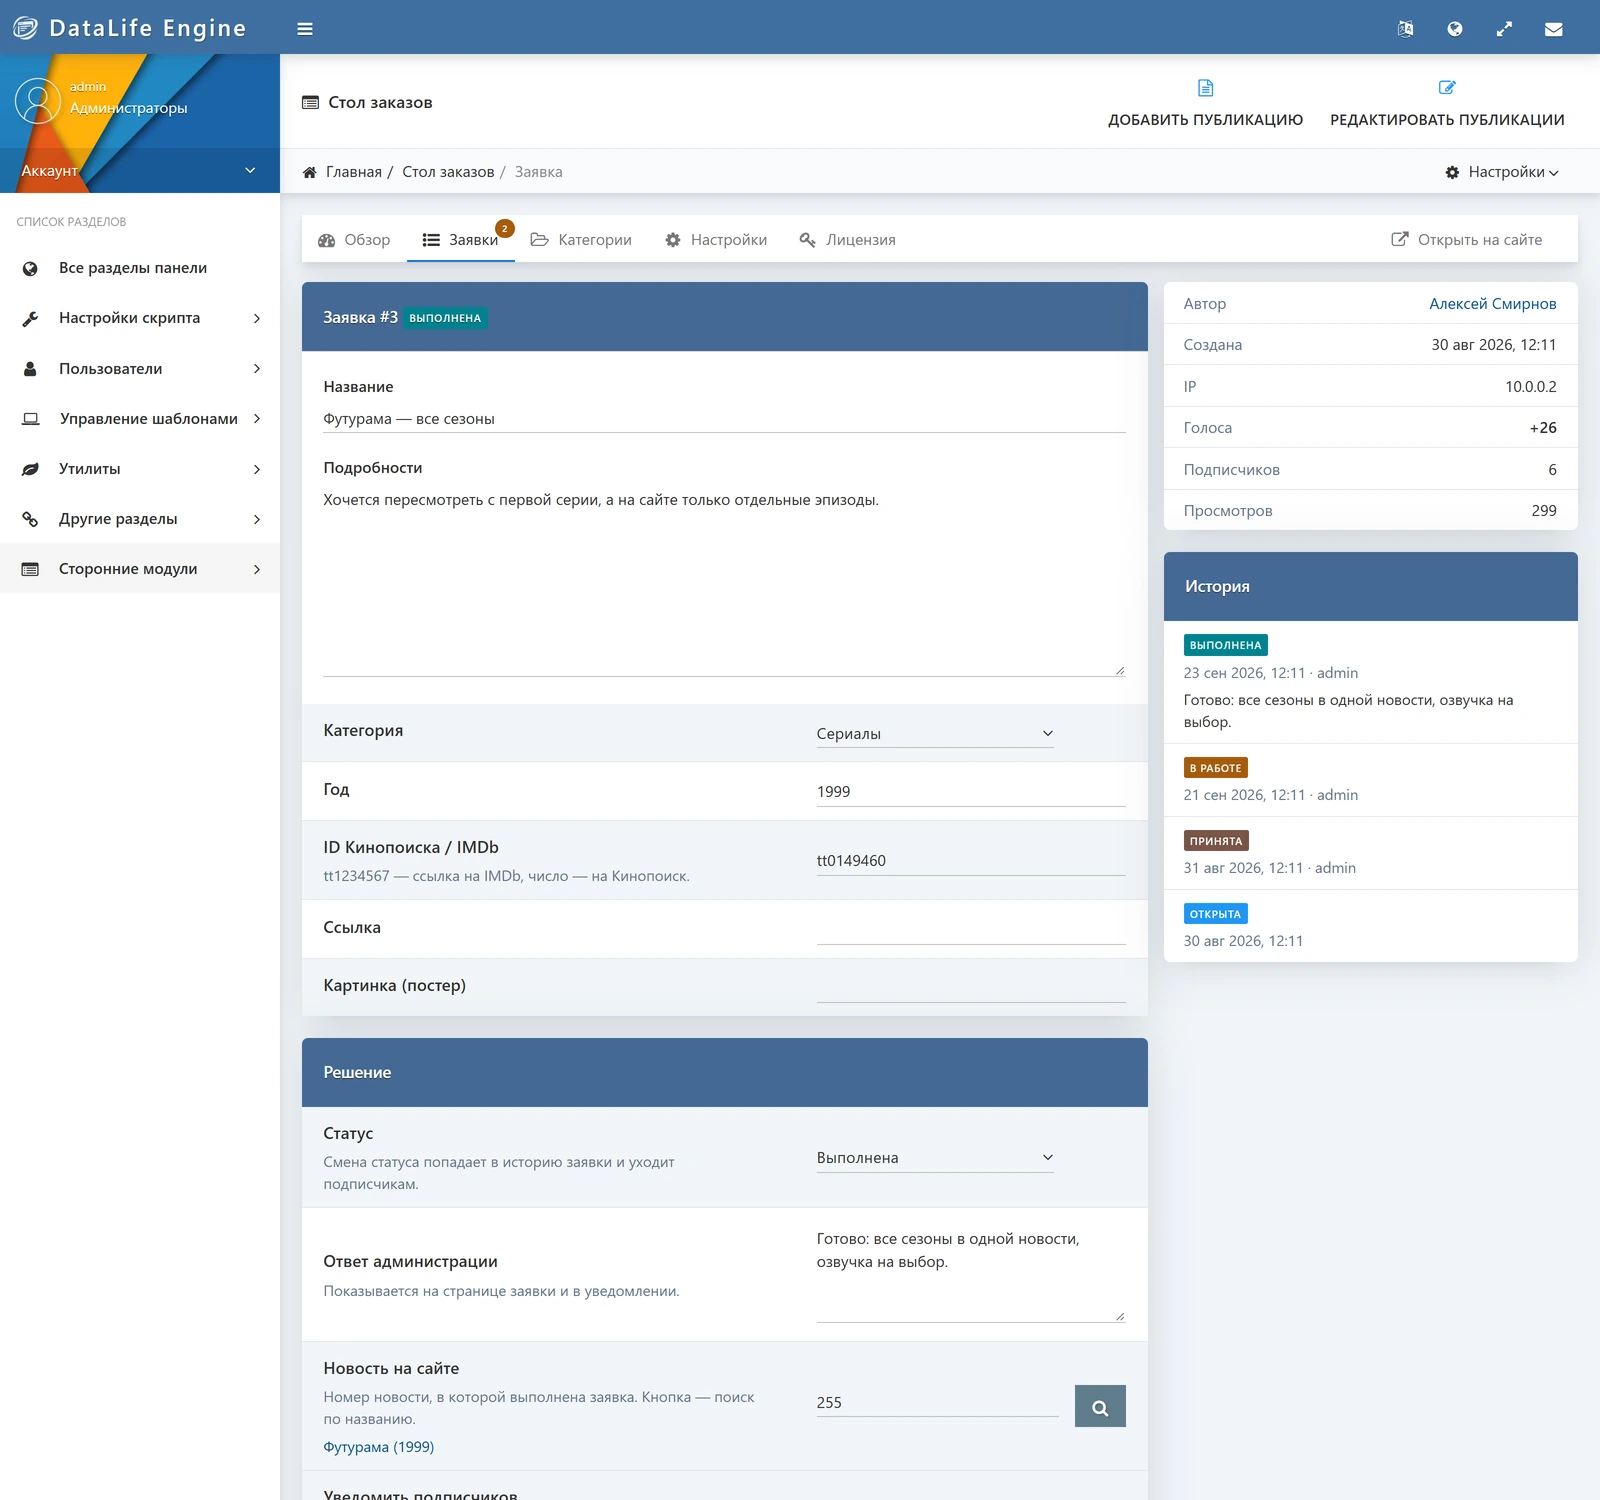Open the Категория dropdown showing Сериалы
1600x1500 pixels.
tap(935, 733)
